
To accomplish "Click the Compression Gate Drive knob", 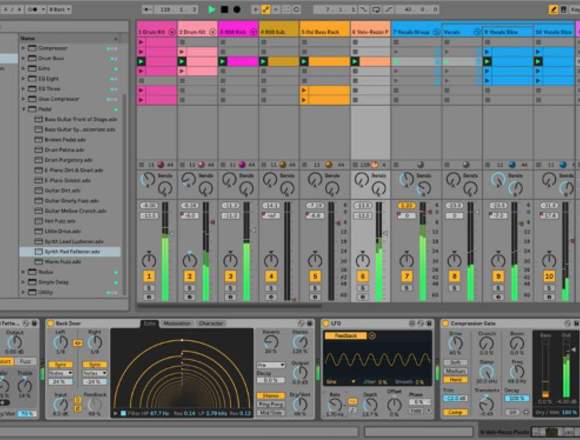I will (455, 343).
